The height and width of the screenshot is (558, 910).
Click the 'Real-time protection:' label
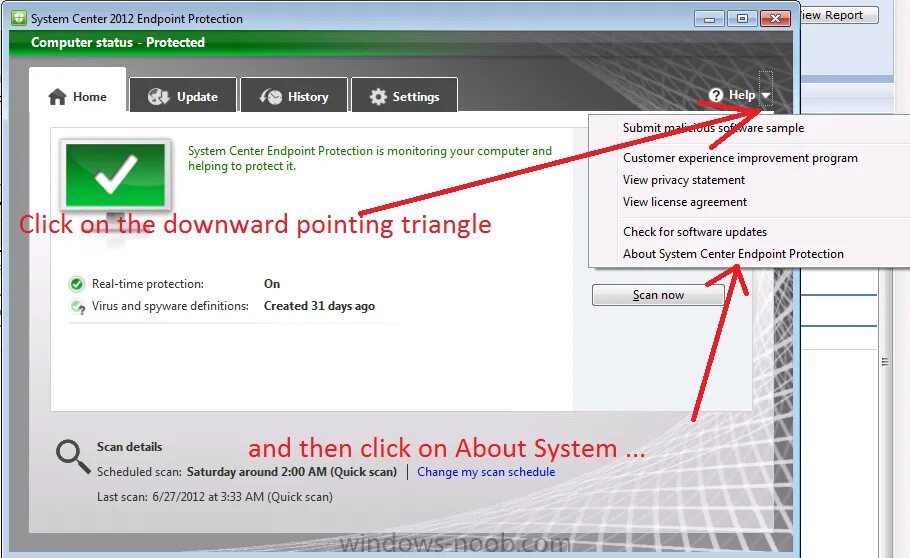[x=148, y=284]
